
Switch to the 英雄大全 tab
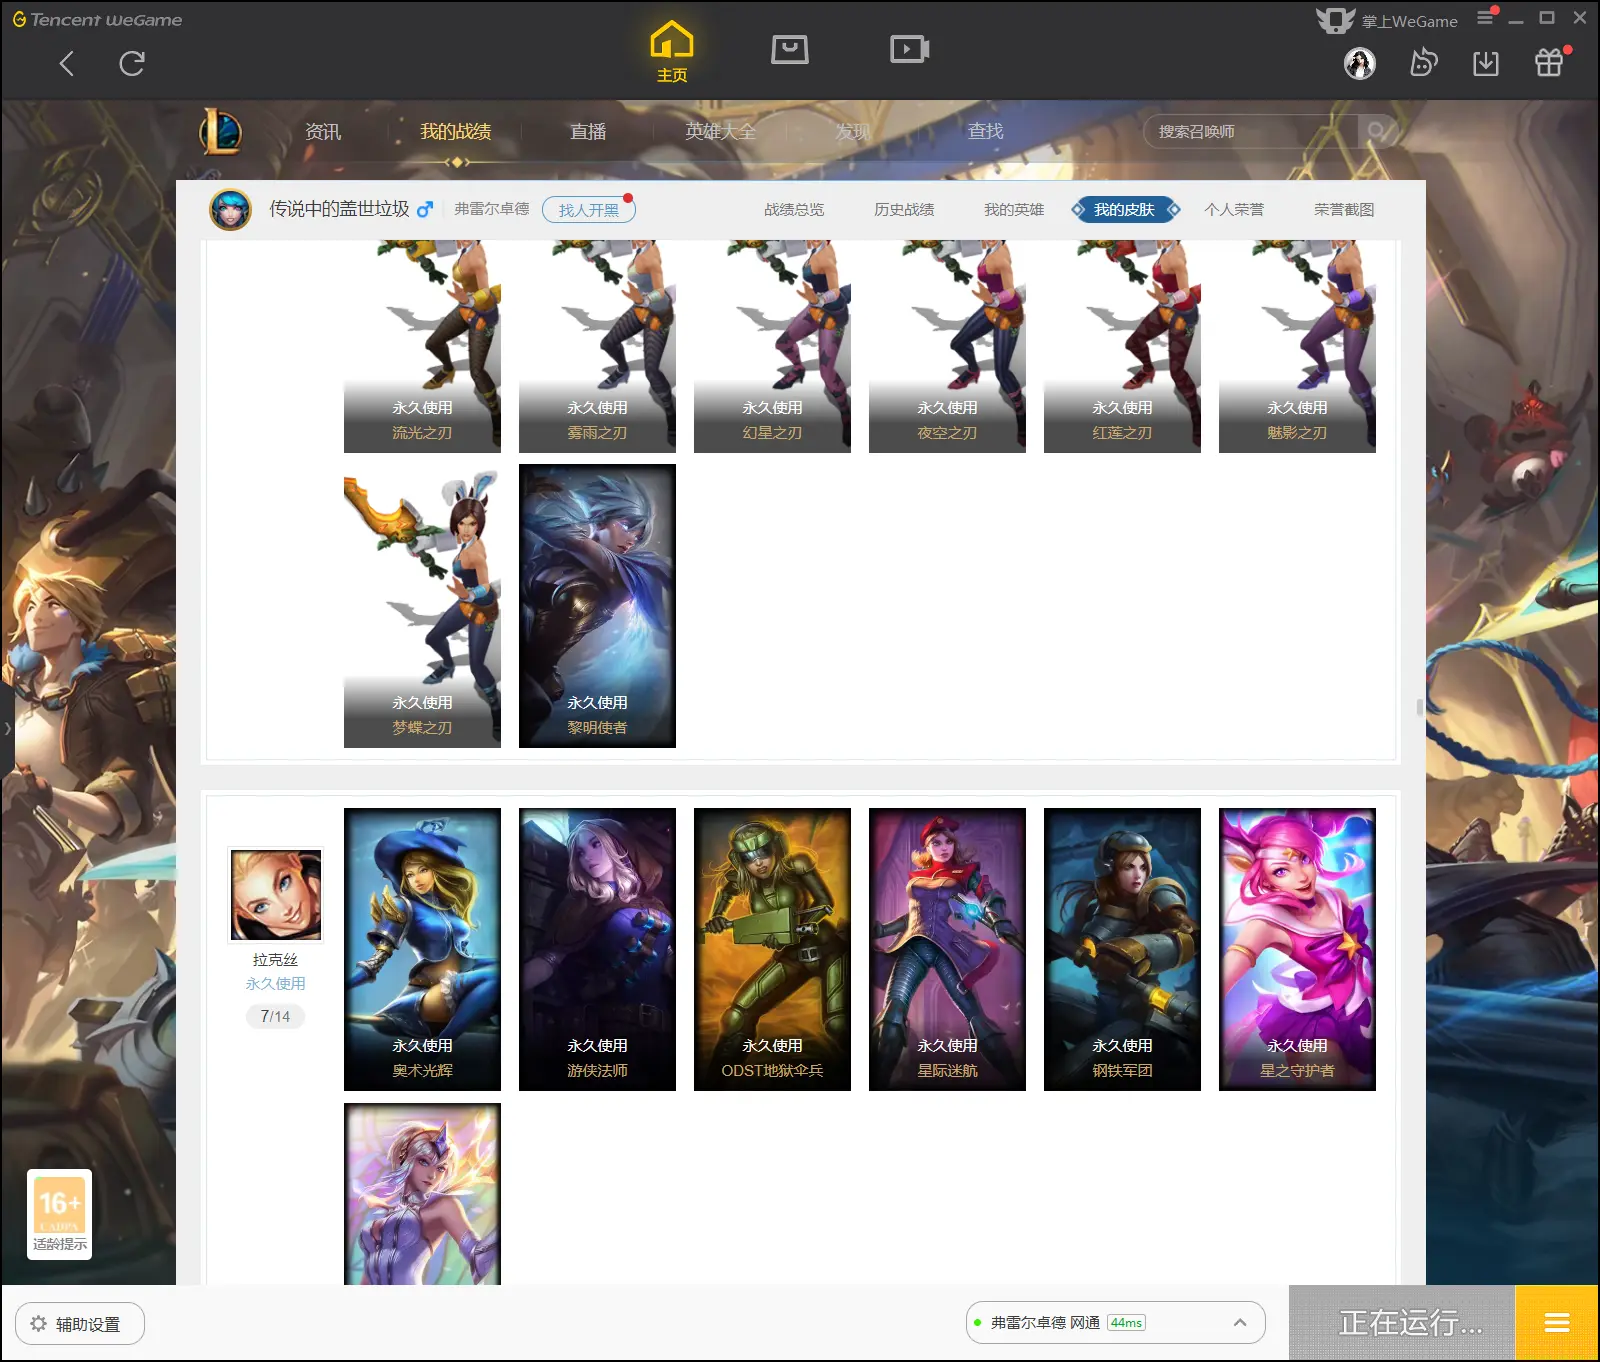tap(721, 132)
